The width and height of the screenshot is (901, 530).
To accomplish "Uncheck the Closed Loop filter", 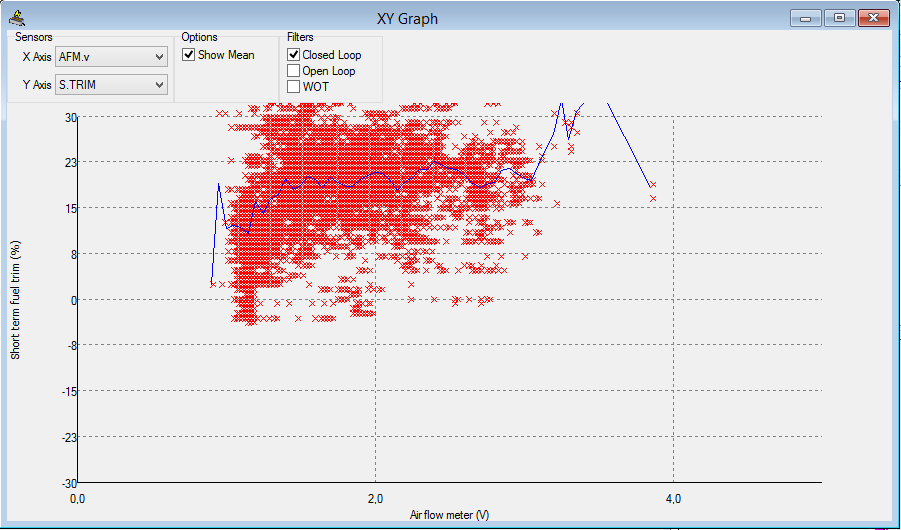I will 294,55.
